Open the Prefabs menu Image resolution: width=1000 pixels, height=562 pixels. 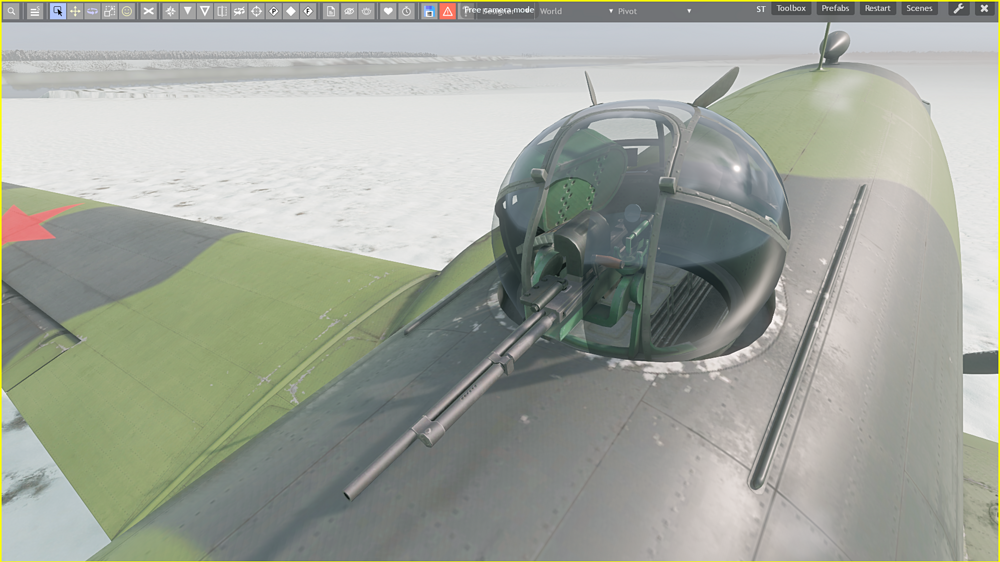tap(835, 9)
